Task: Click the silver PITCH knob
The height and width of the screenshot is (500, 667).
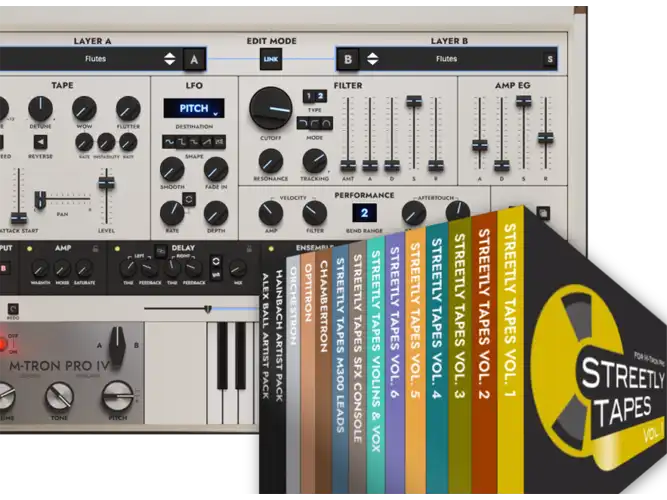Action: click(117, 397)
